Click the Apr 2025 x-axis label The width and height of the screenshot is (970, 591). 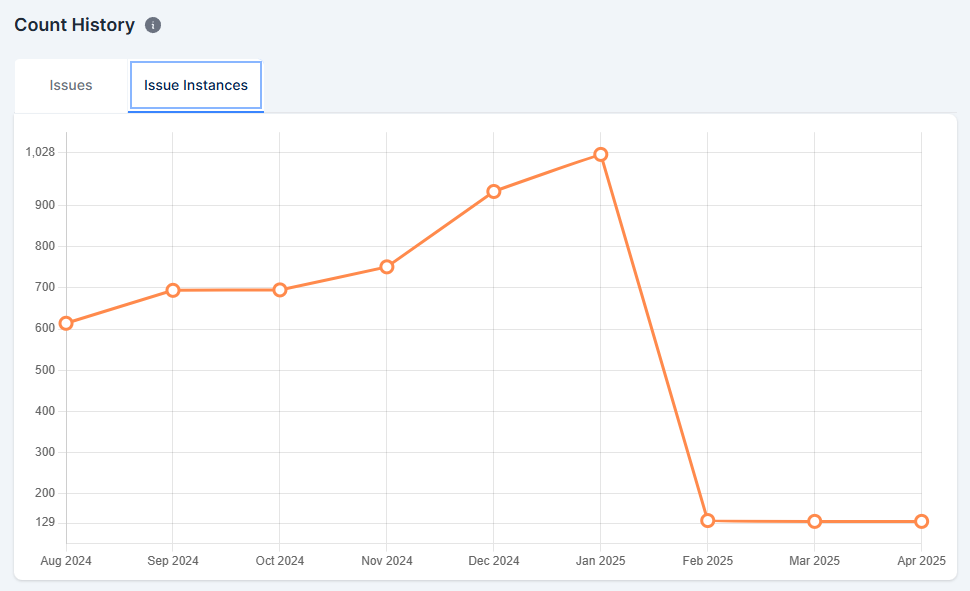pos(921,561)
